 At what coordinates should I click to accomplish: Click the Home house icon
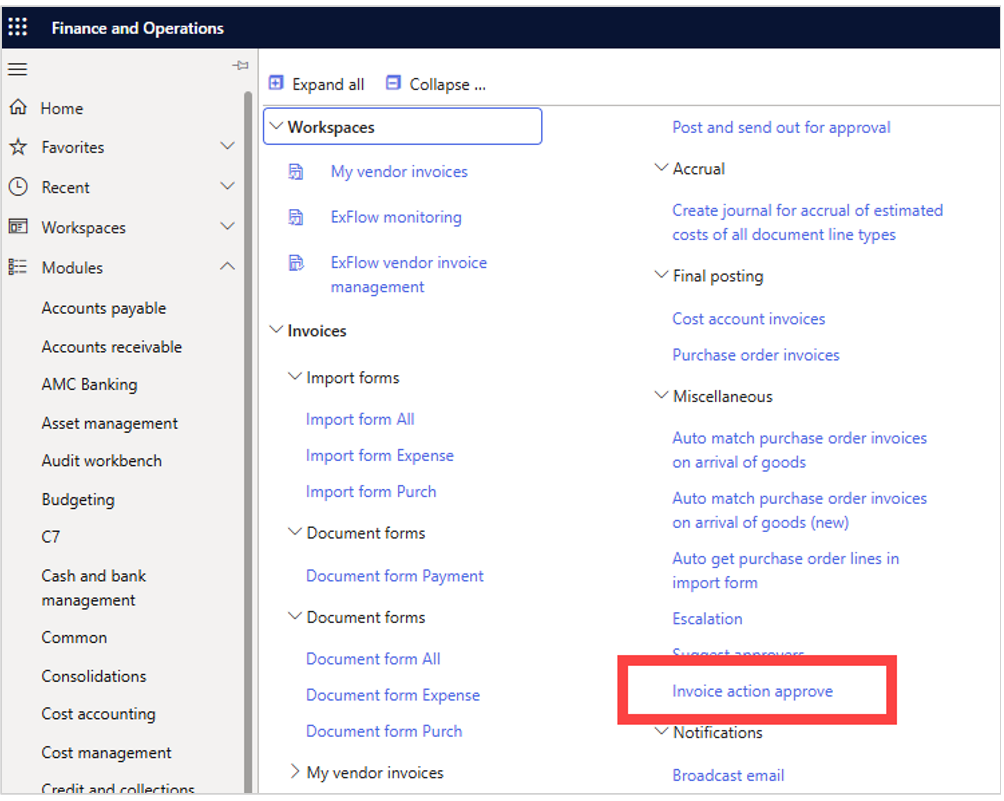[x=18, y=107]
